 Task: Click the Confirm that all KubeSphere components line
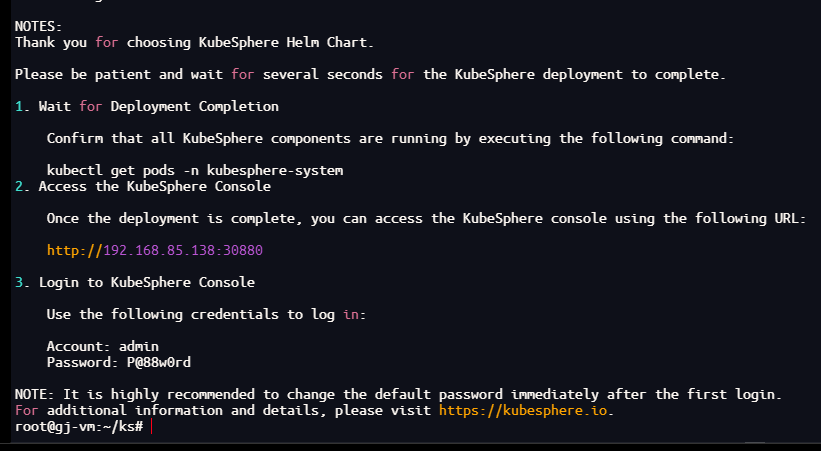click(x=390, y=138)
